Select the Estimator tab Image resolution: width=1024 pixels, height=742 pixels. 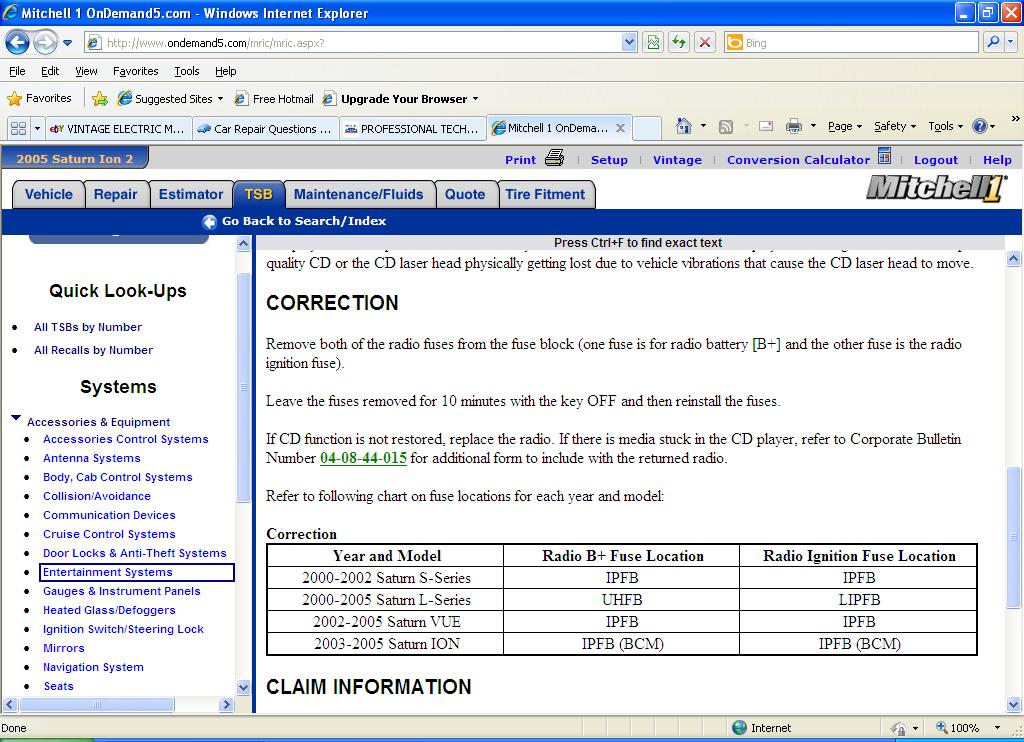191,195
